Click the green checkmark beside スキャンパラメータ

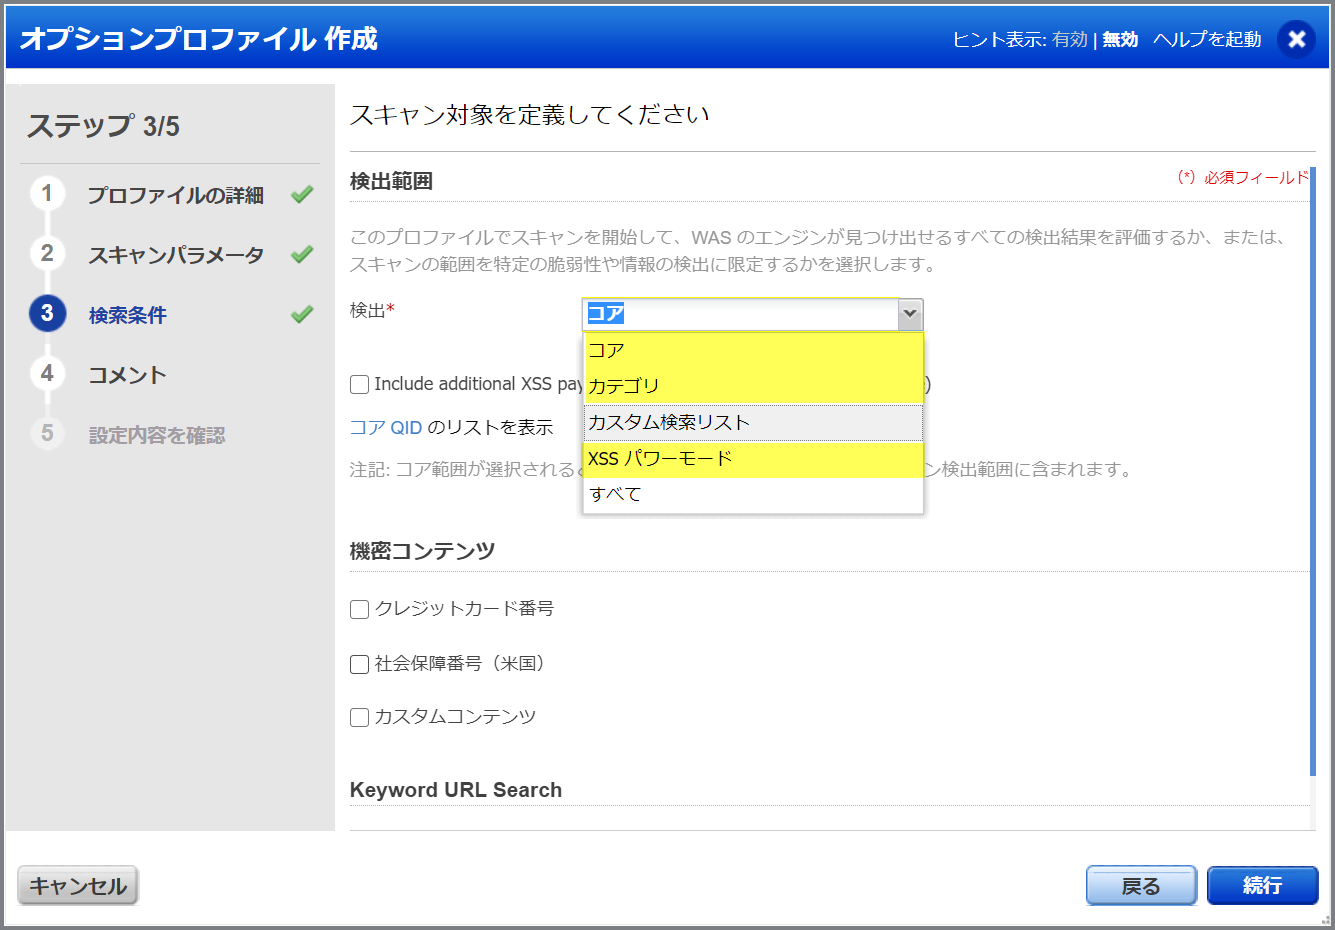click(301, 255)
